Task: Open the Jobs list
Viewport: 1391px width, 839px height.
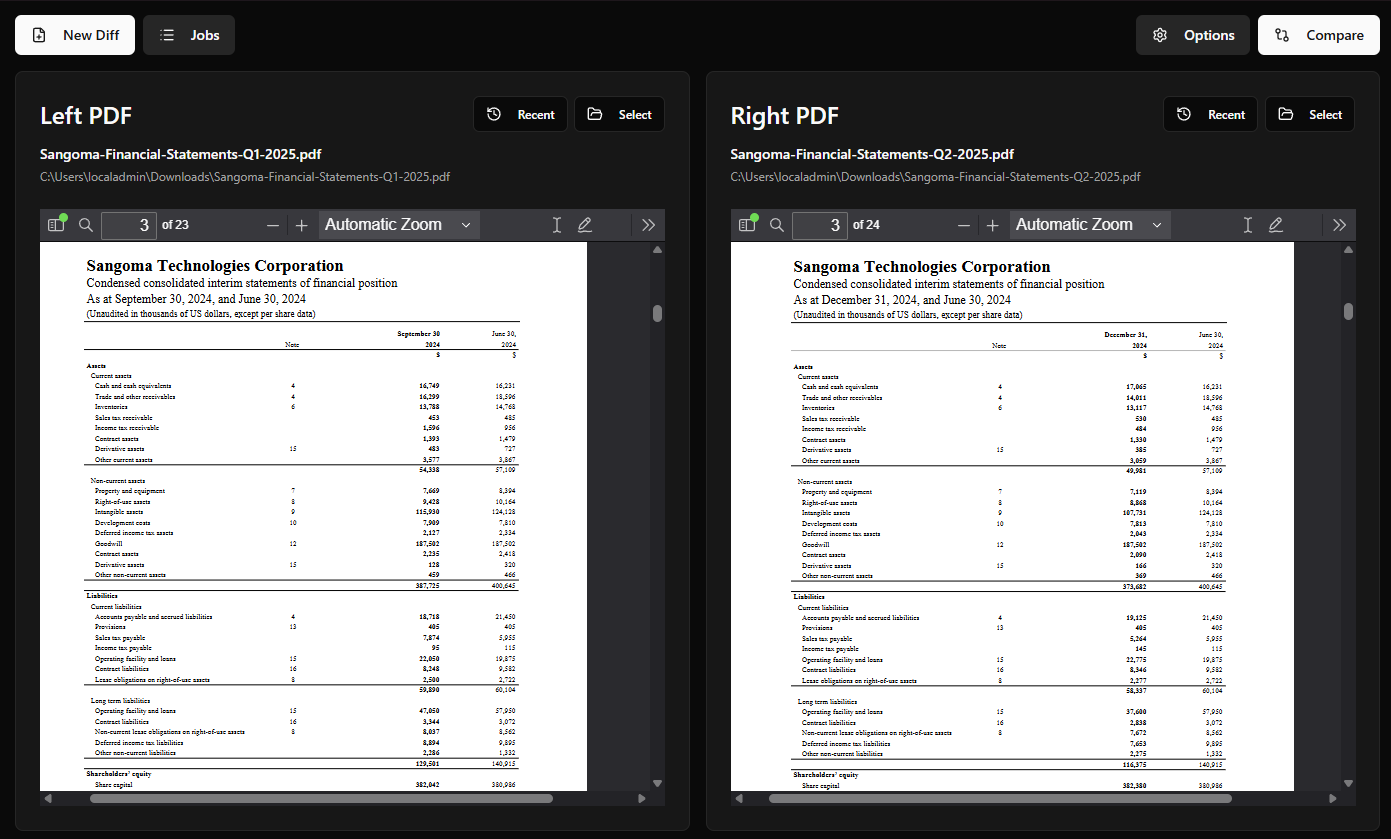Action: (189, 35)
